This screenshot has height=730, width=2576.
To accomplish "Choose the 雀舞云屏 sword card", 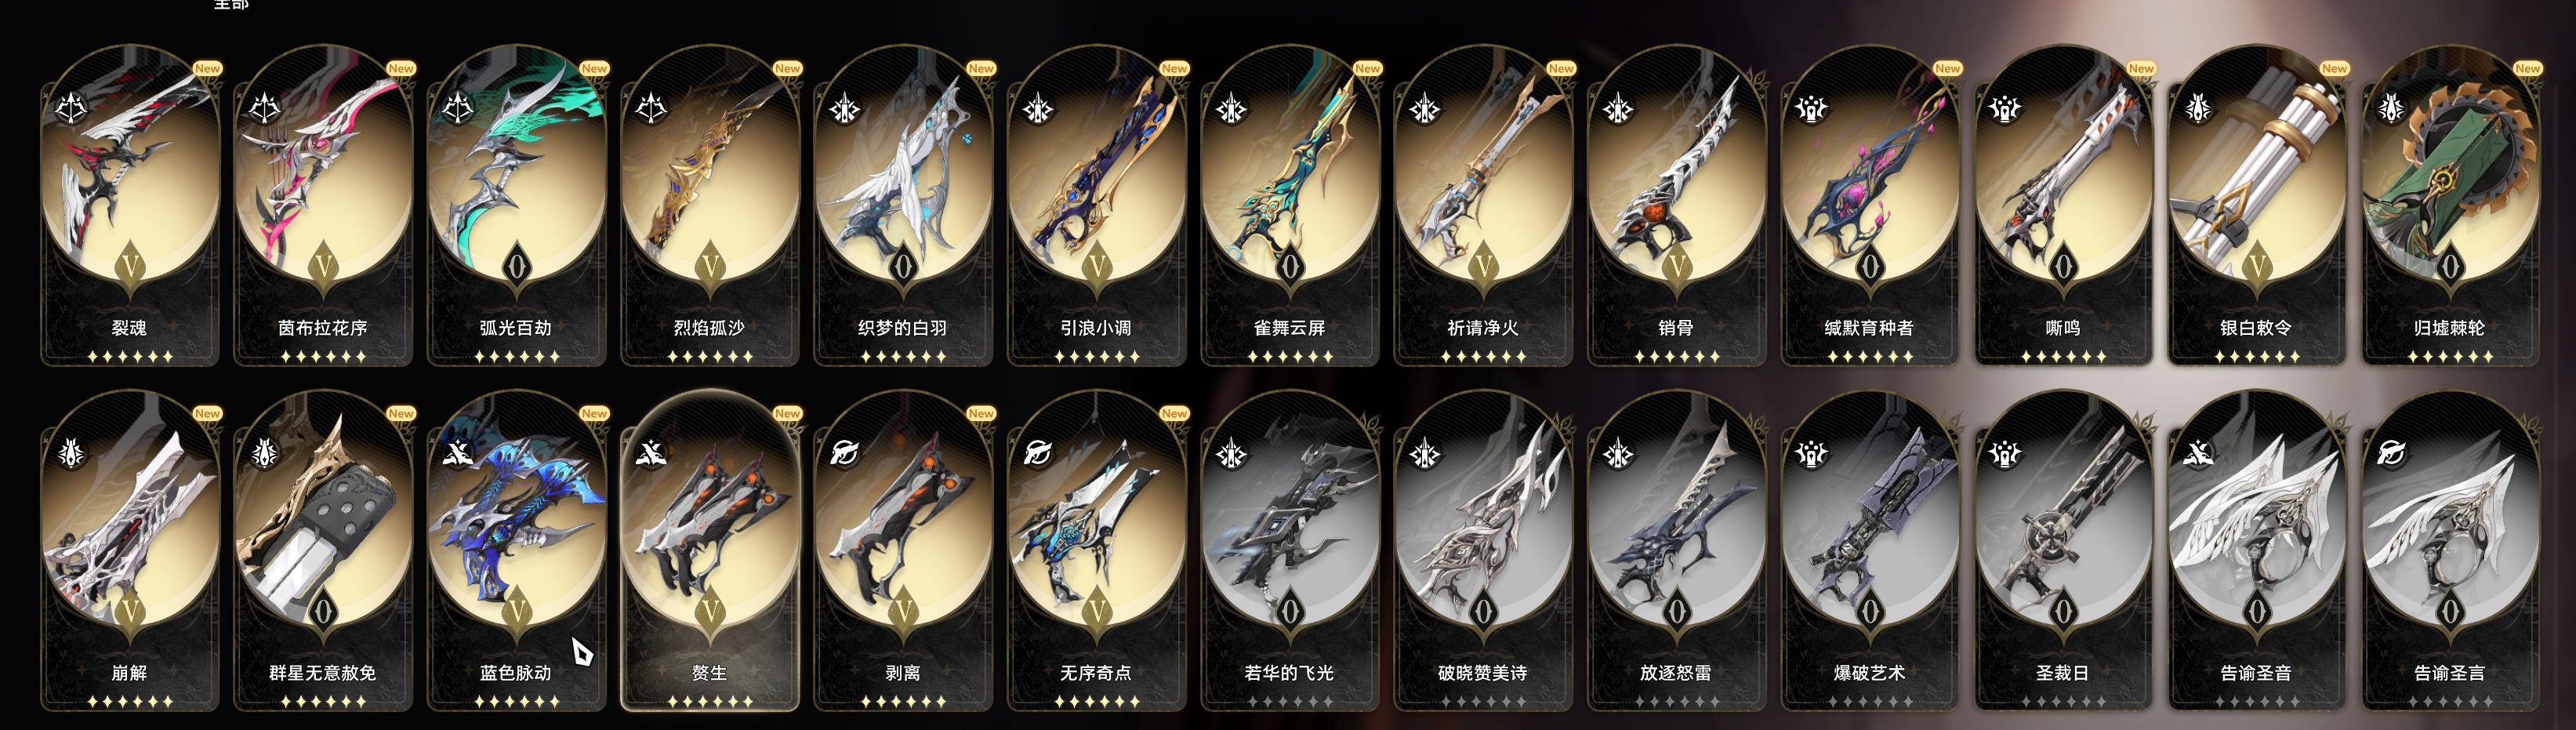I will [1290, 205].
